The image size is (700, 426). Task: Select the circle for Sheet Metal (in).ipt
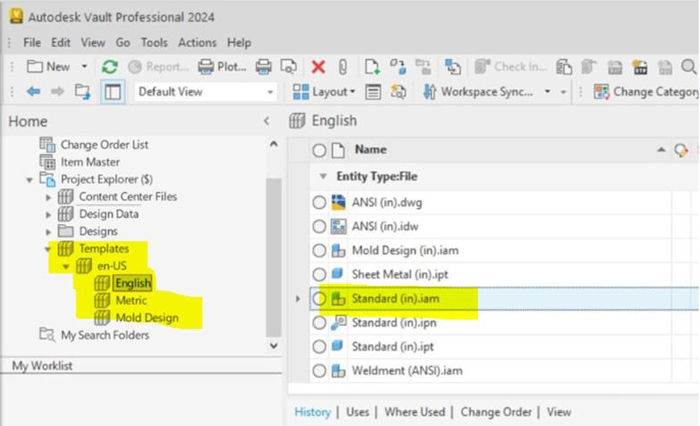coord(319,275)
